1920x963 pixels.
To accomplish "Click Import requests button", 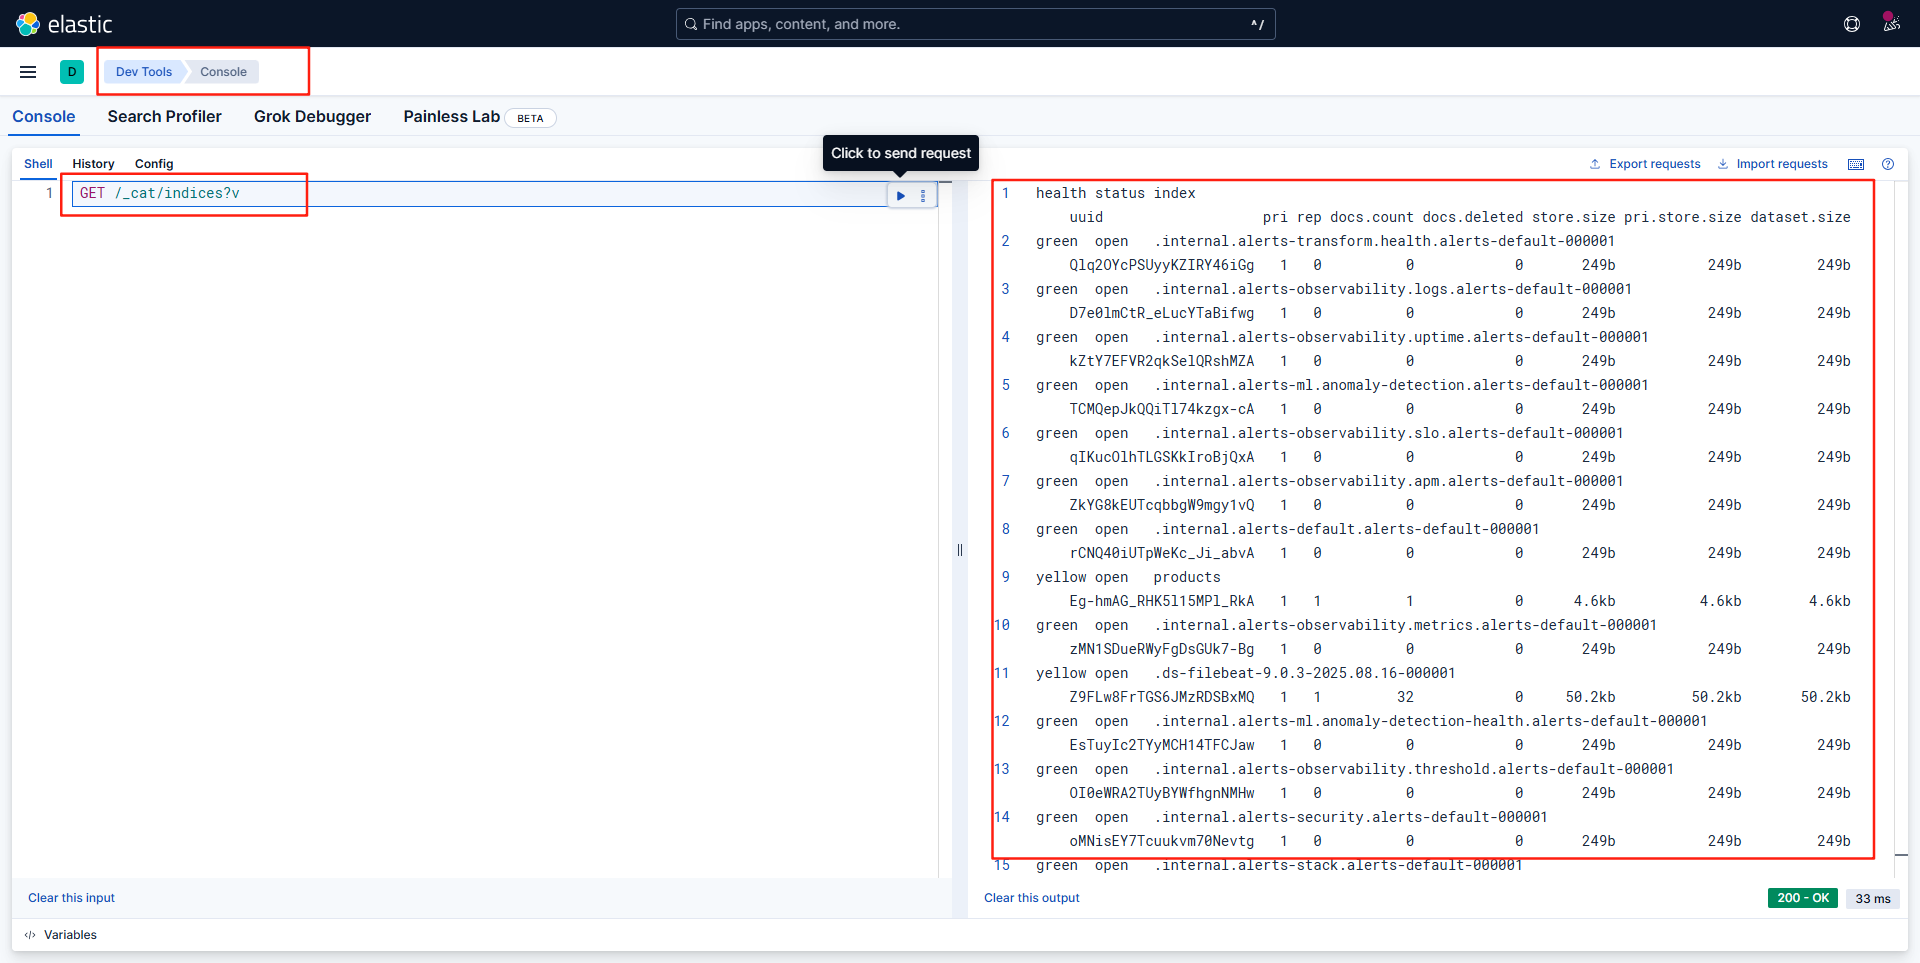I will 1773,164.
